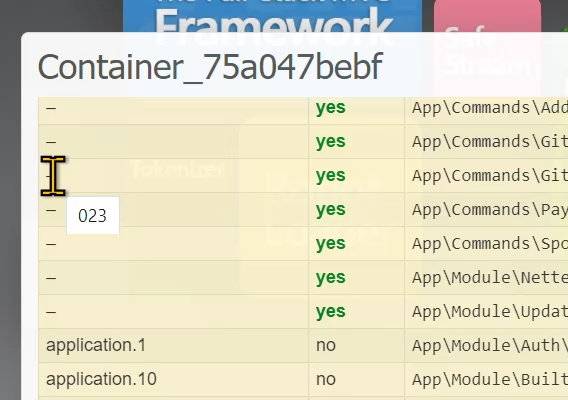Click 'yes' in the App\Commands\Pay row
Viewport: 568px width, 400px height.
coord(331,209)
